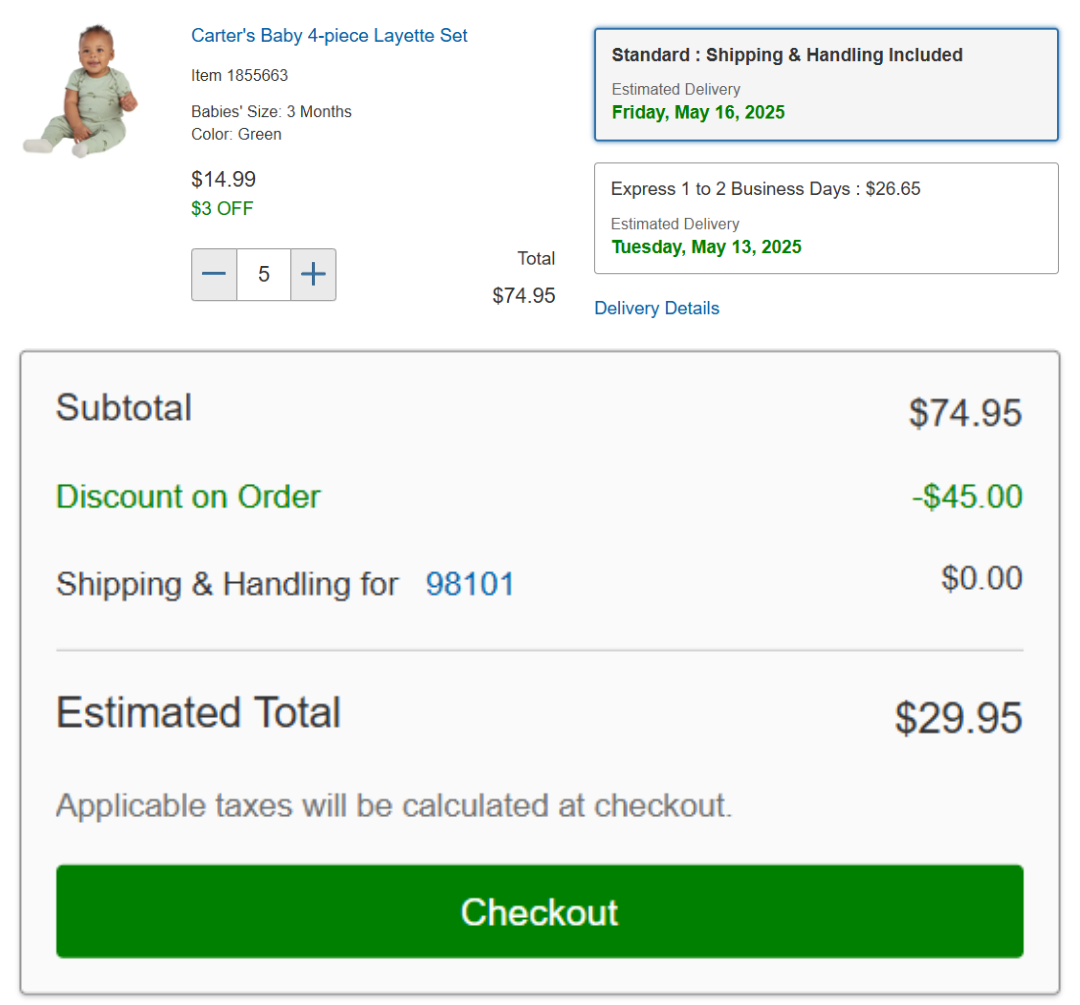Decrease quantity with the minus icon
Screen dimensions: 1080x1005
pyautogui.click(x=214, y=274)
